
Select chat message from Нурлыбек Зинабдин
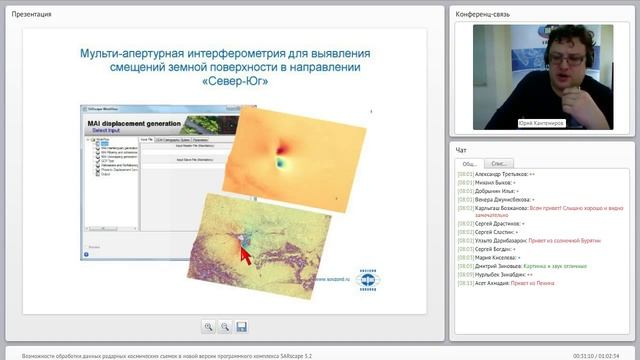point(495,275)
